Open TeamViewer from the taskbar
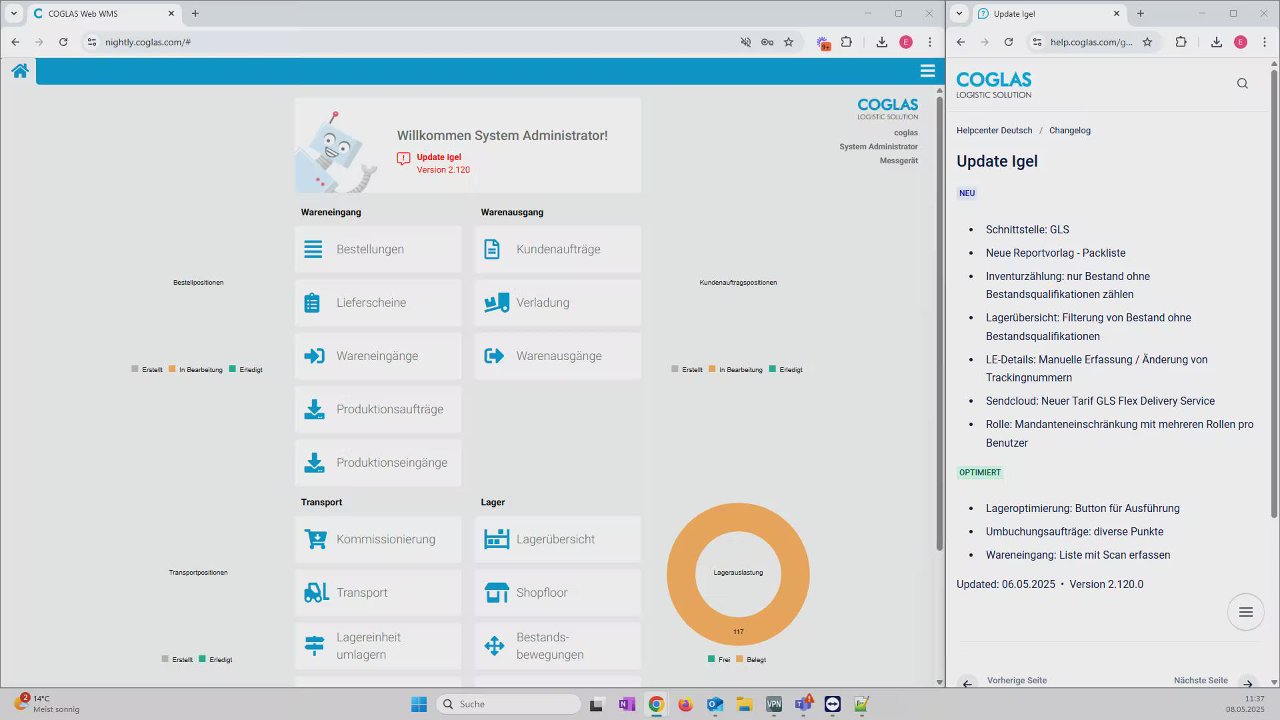The image size is (1280, 720). (x=833, y=704)
